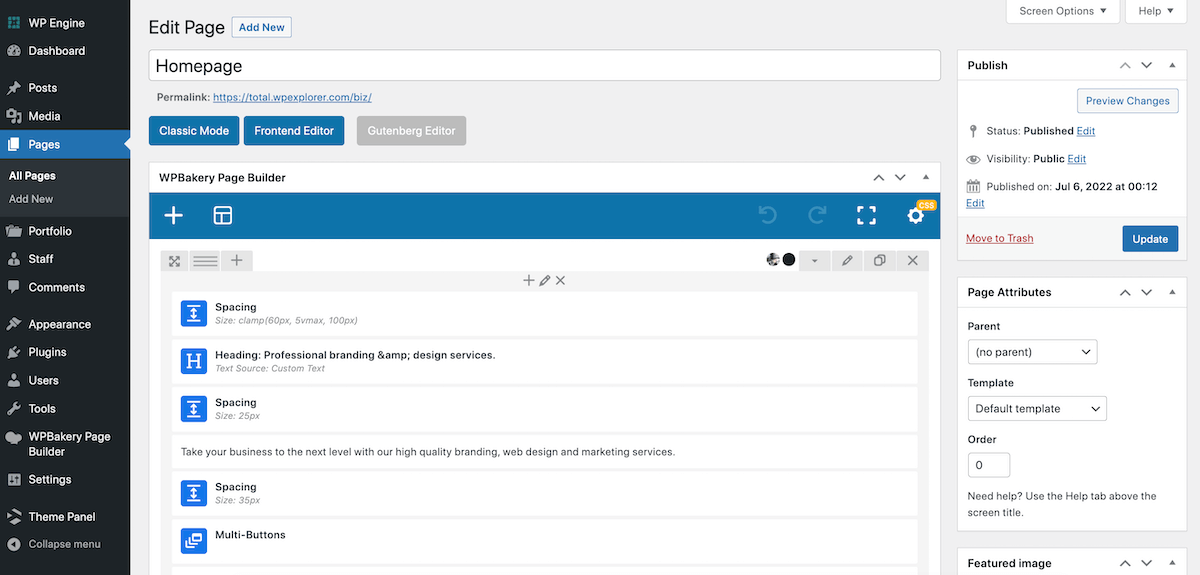Open the Template dropdown
Image resolution: width=1200 pixels, height=575 pixels.
1037,408
